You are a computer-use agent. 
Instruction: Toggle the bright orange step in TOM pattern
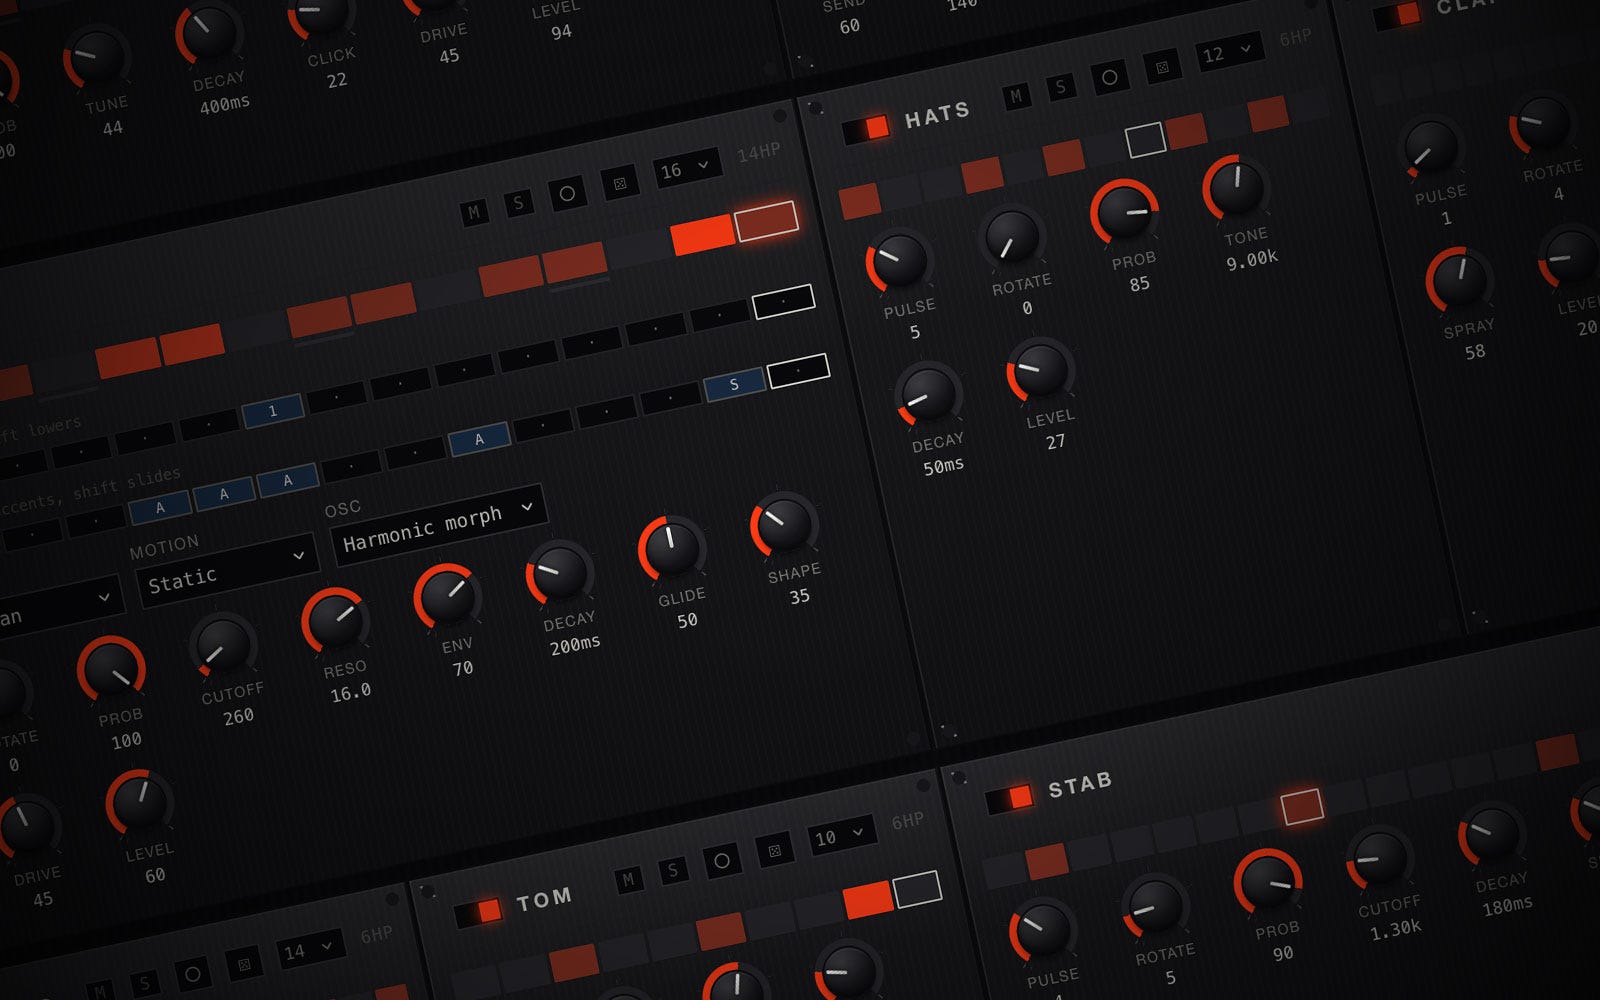pos(867,899)
